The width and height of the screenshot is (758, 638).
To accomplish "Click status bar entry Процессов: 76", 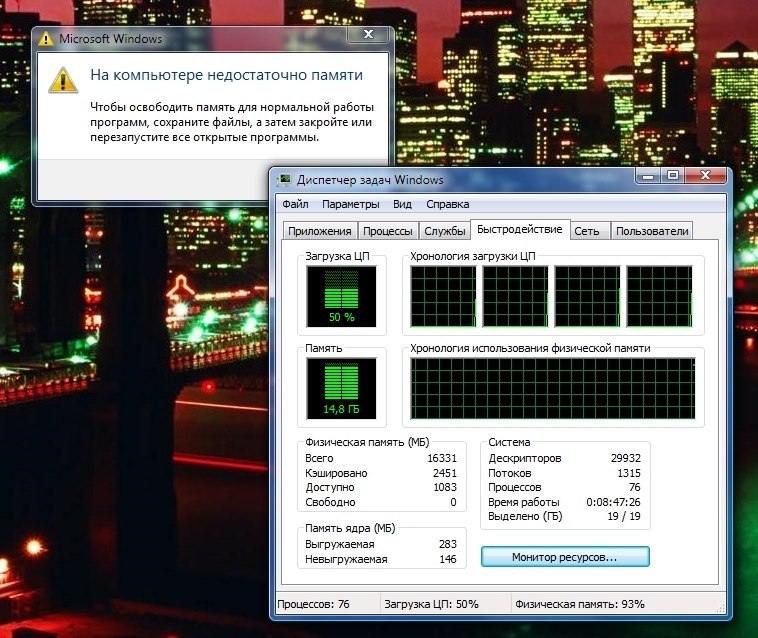I will tap(313, 604).
